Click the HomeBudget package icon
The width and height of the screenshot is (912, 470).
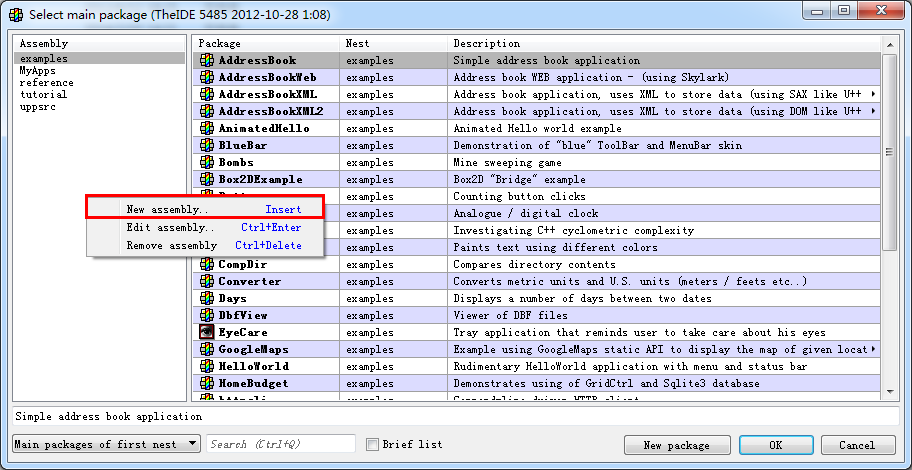point(207,383)
